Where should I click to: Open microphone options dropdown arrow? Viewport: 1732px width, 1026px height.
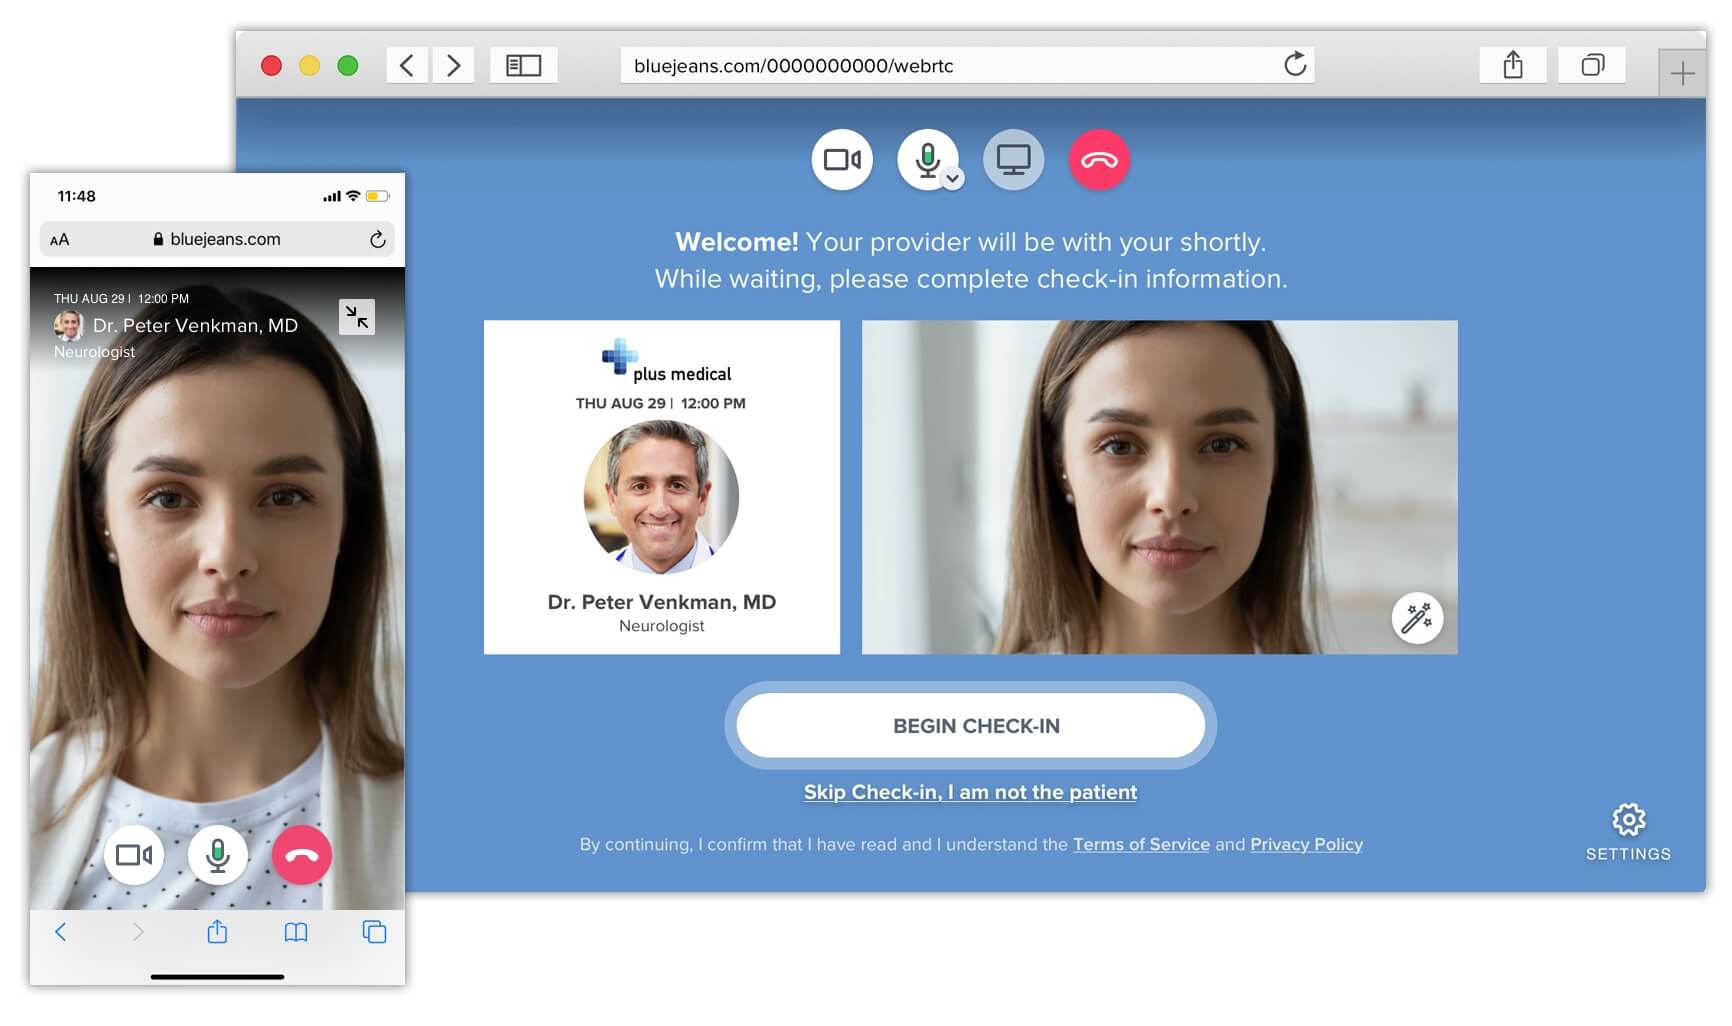pos(953,179)
